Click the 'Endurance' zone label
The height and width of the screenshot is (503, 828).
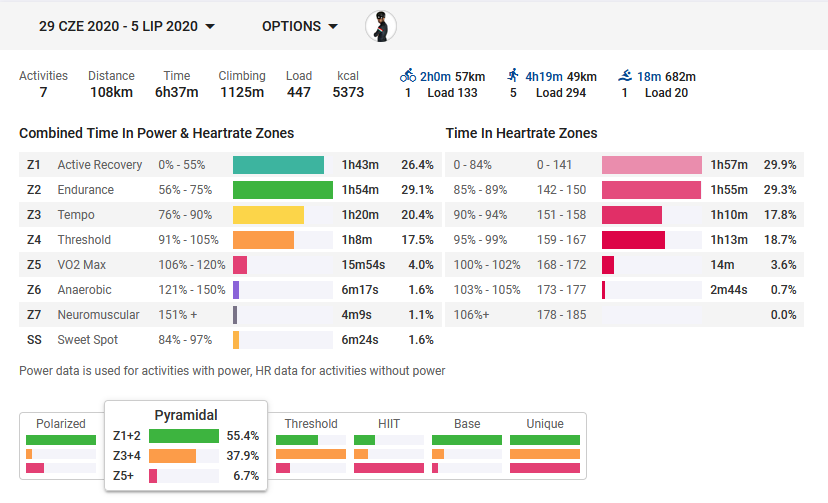click(x=86, y=190)
